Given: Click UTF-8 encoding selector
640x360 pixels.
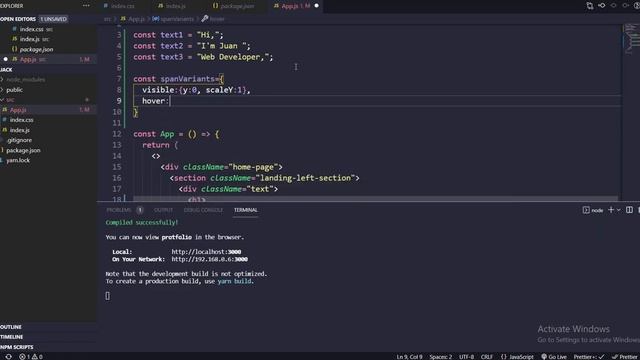Looking at the screenshot, I should pos(467,357).
